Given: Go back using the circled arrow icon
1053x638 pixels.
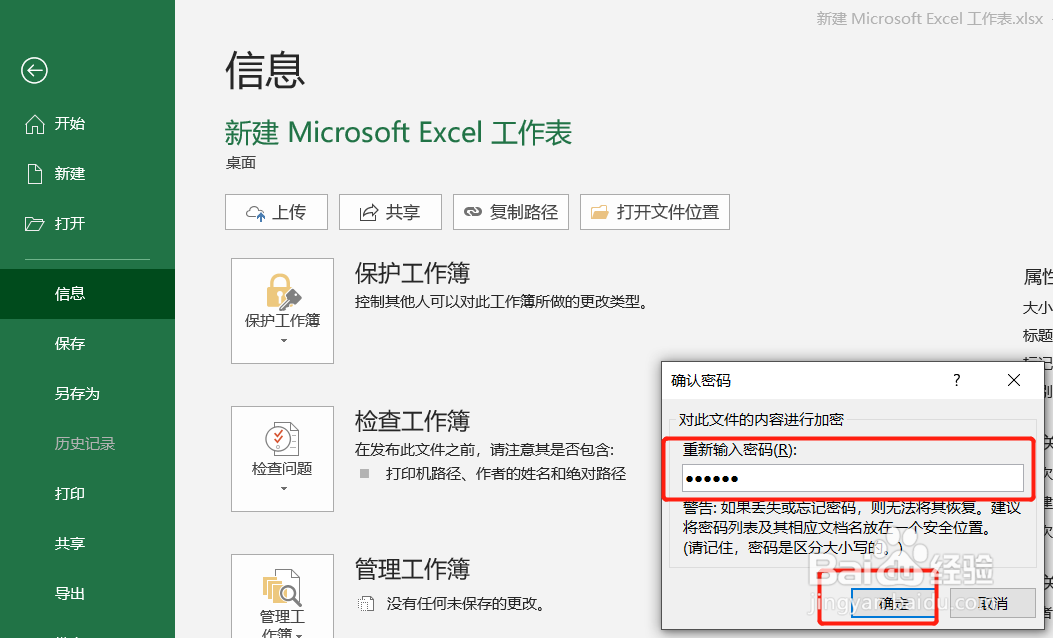Looking at the screenshot, I should pos(34,71).
